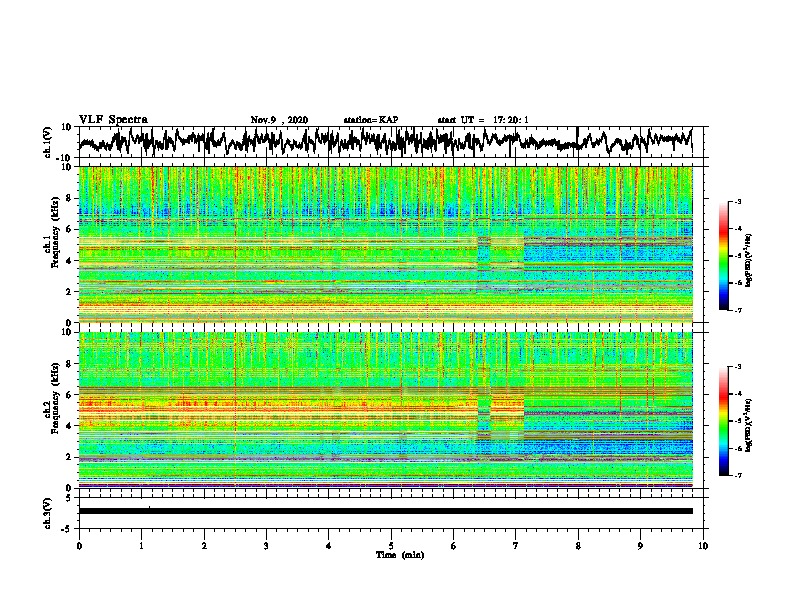
Task: Click the "Time (min)" axis label
Action: [400, 554]
